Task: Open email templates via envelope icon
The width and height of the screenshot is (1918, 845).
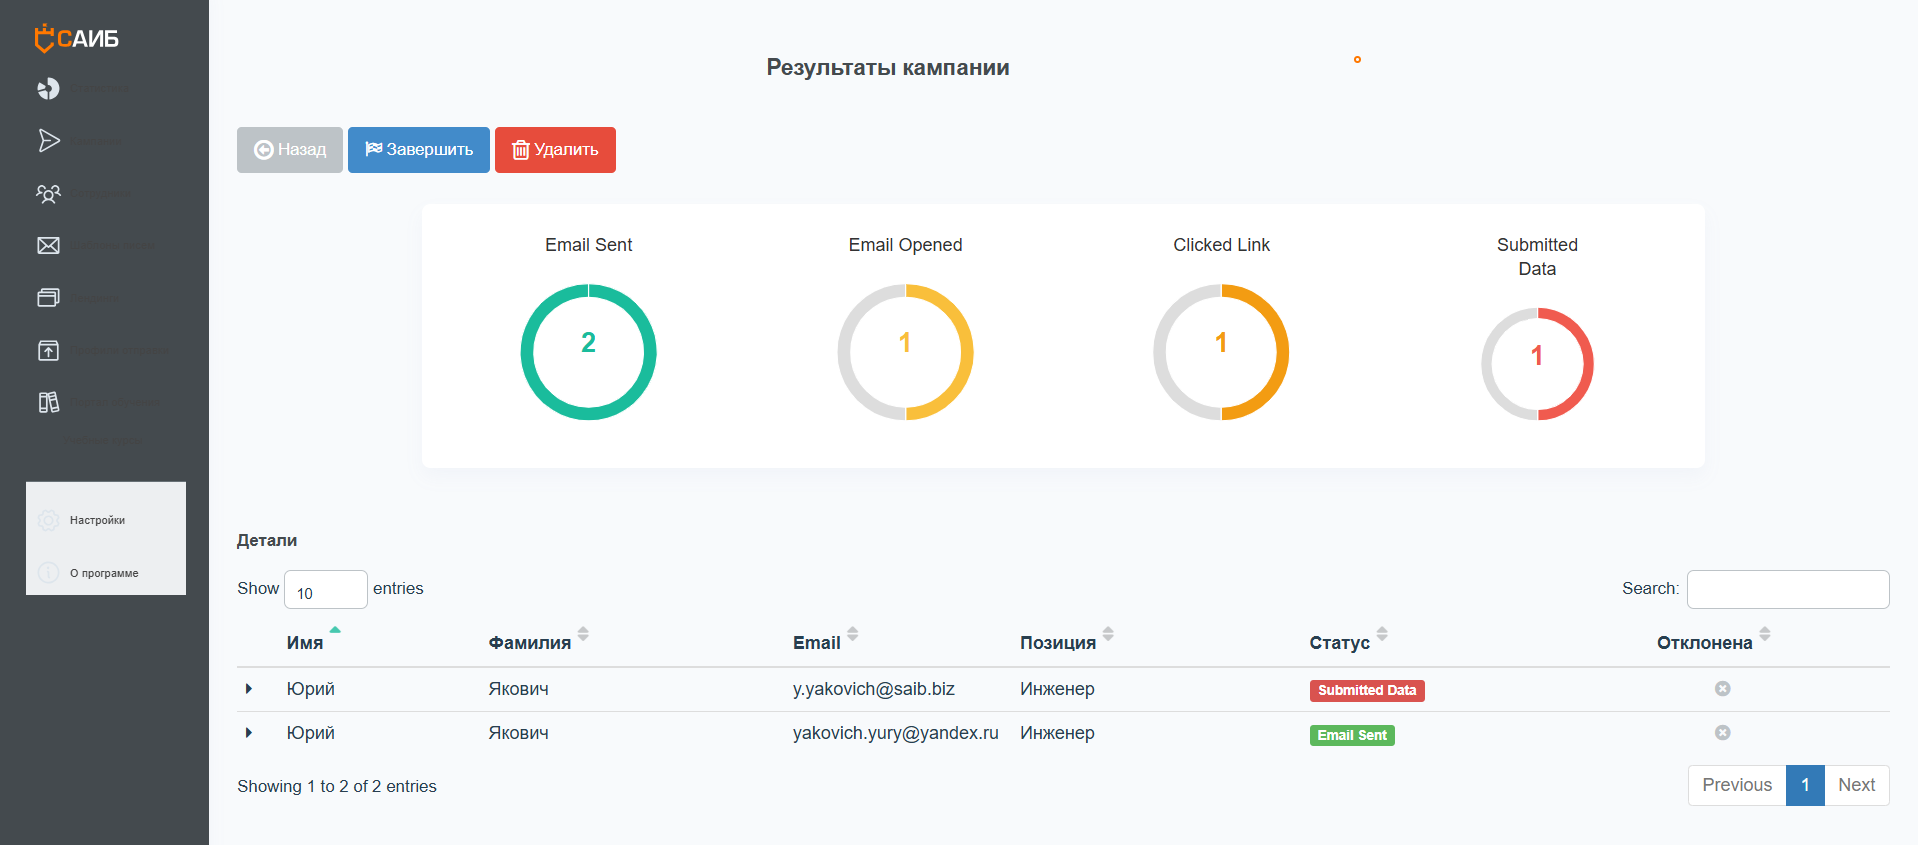Action: (x=48, y=246)
